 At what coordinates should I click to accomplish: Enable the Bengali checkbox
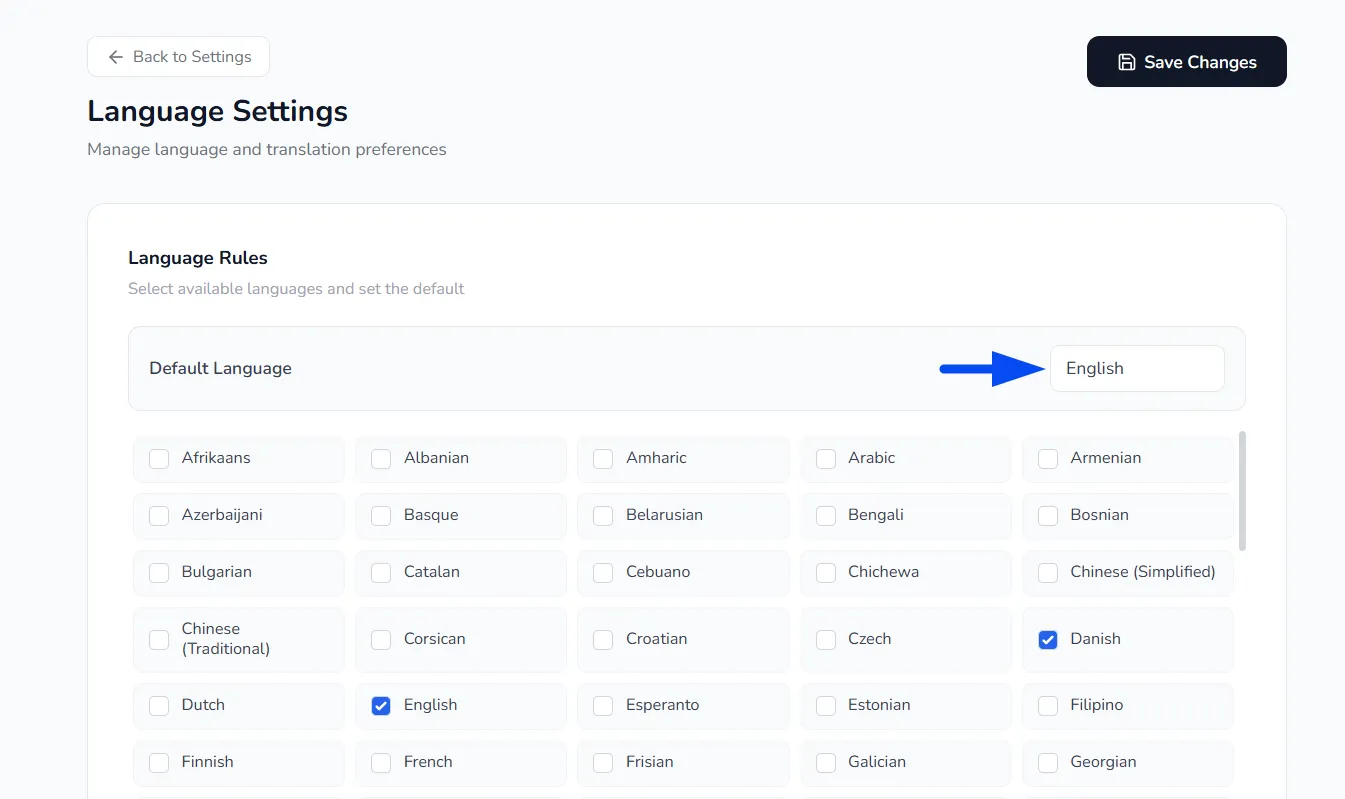point(826,515)
